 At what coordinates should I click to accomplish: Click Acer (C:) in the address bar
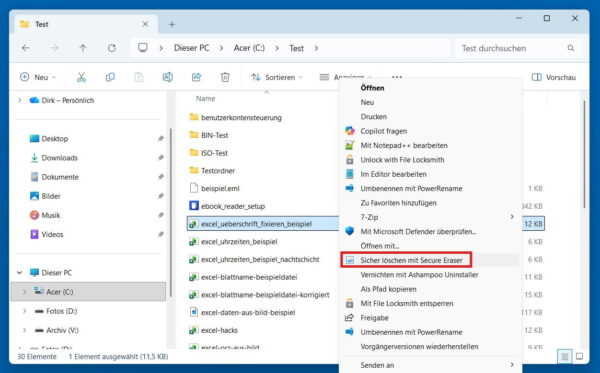point(249,48)
